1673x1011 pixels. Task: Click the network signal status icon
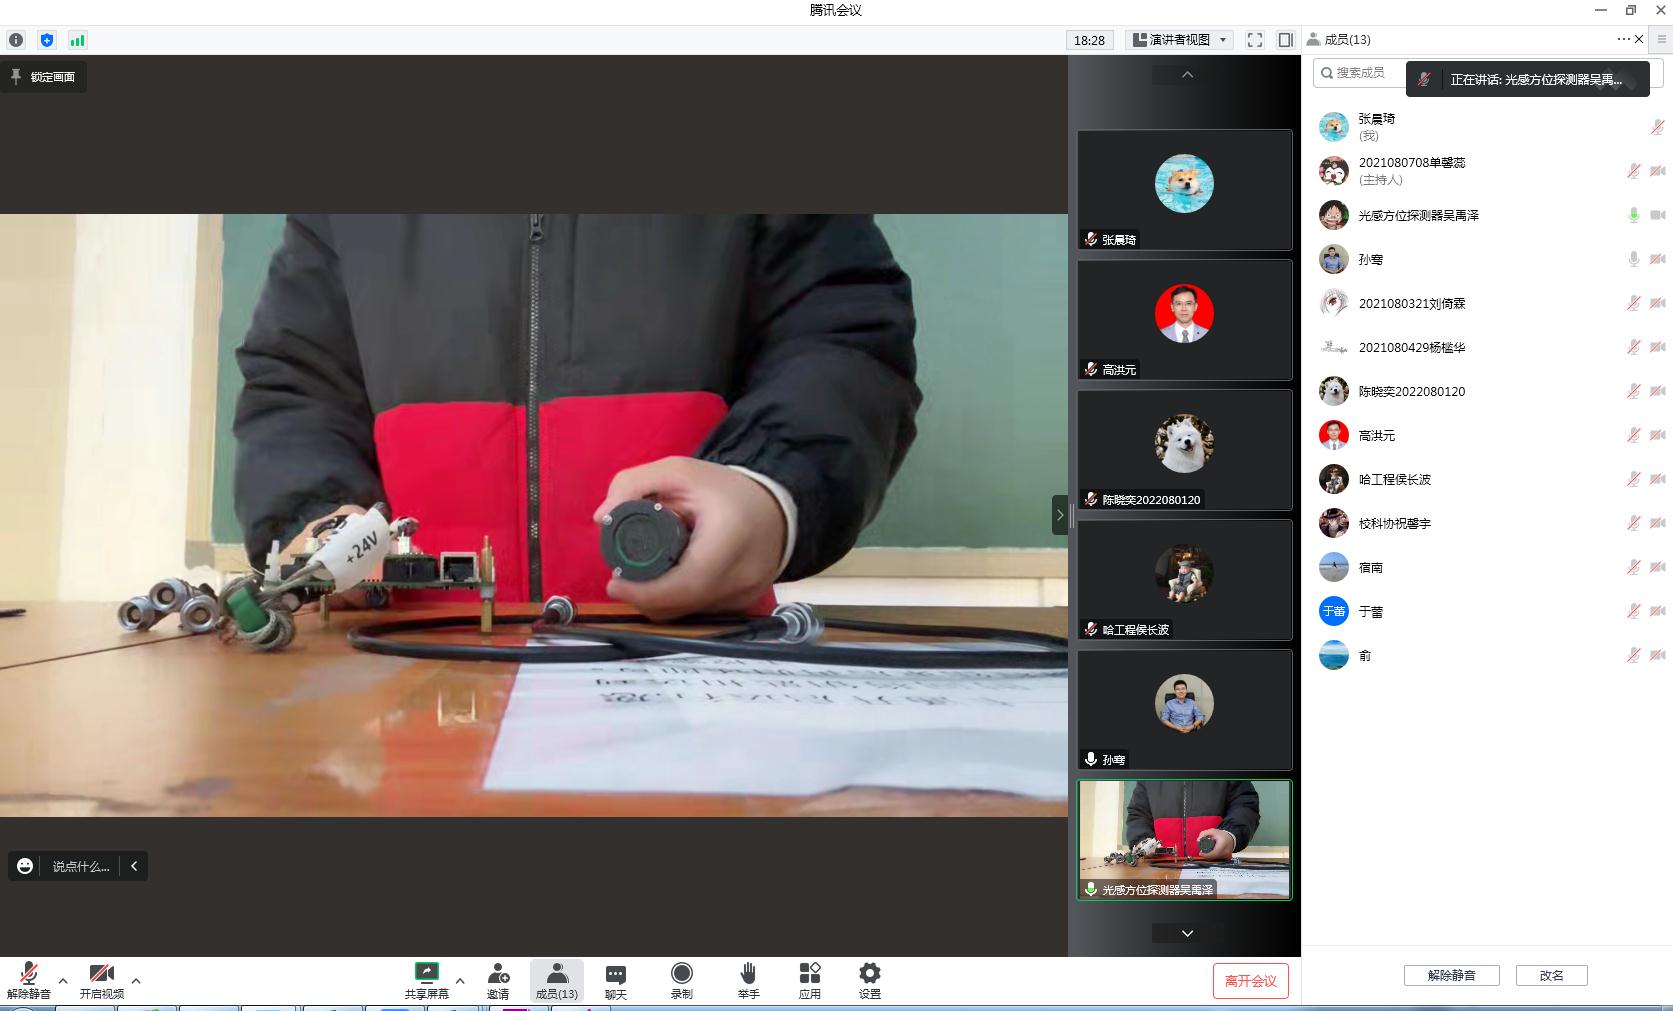(77, 40)
